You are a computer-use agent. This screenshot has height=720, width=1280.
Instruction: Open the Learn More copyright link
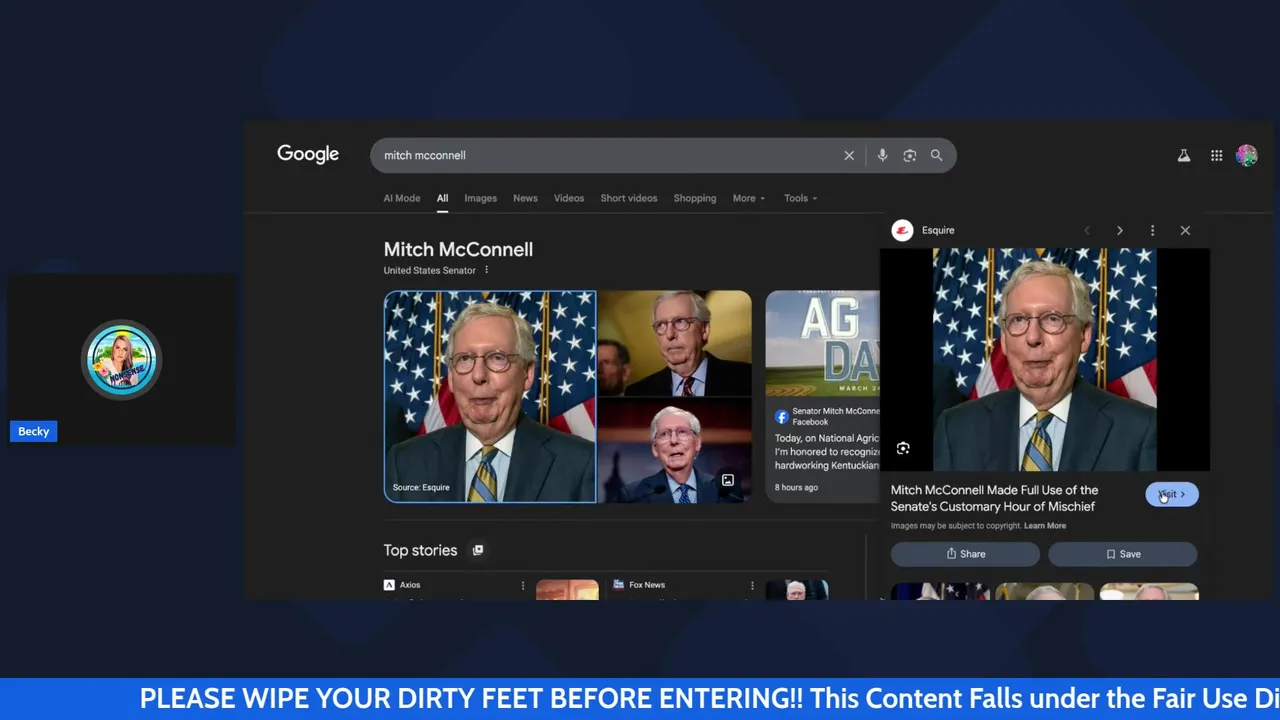point(1045,526)
